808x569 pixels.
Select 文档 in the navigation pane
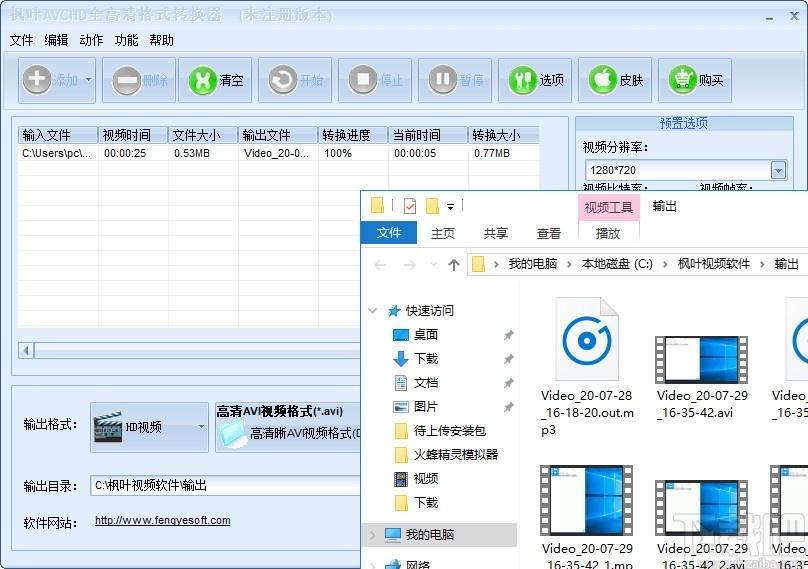pos(426,382)
